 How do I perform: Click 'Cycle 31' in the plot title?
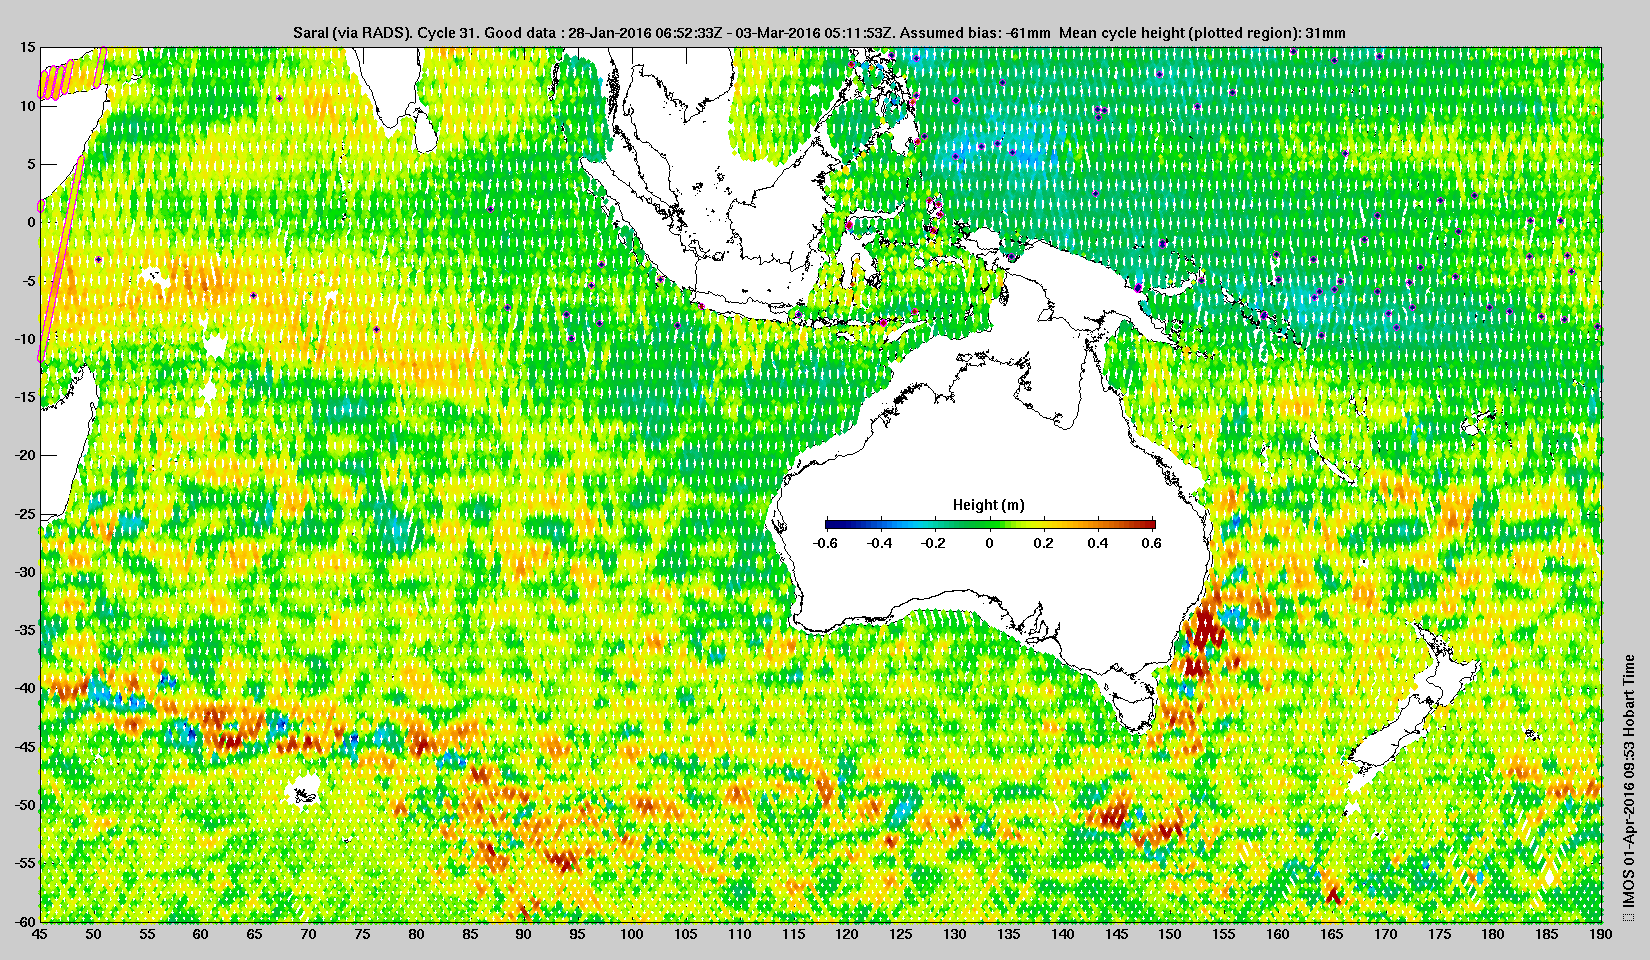446,33
